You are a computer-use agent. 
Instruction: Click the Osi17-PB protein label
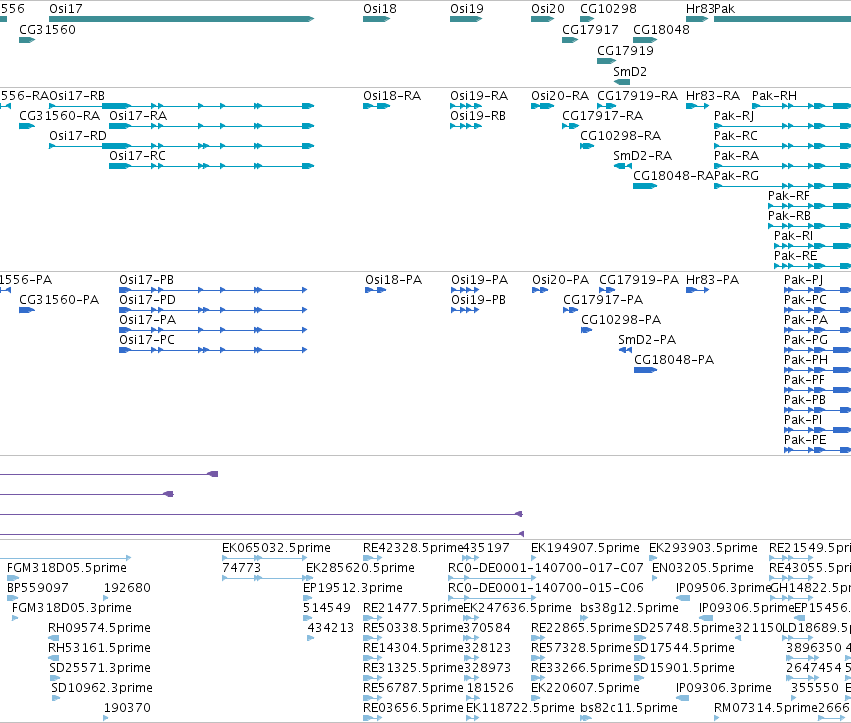pos(147,280)
